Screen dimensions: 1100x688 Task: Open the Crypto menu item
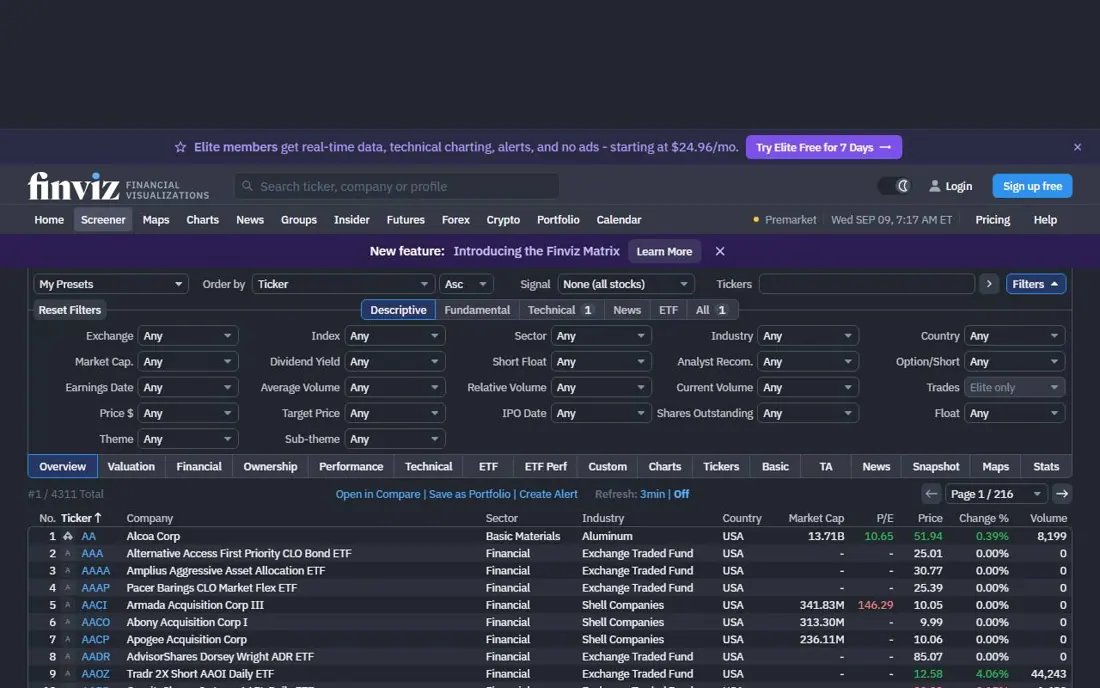(x=503, y=220)
